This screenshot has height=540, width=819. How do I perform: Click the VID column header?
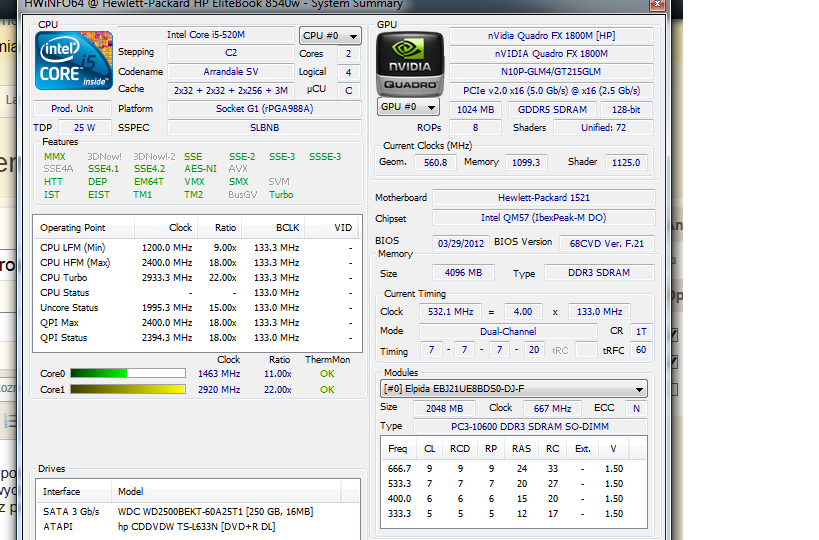point(333,228)
